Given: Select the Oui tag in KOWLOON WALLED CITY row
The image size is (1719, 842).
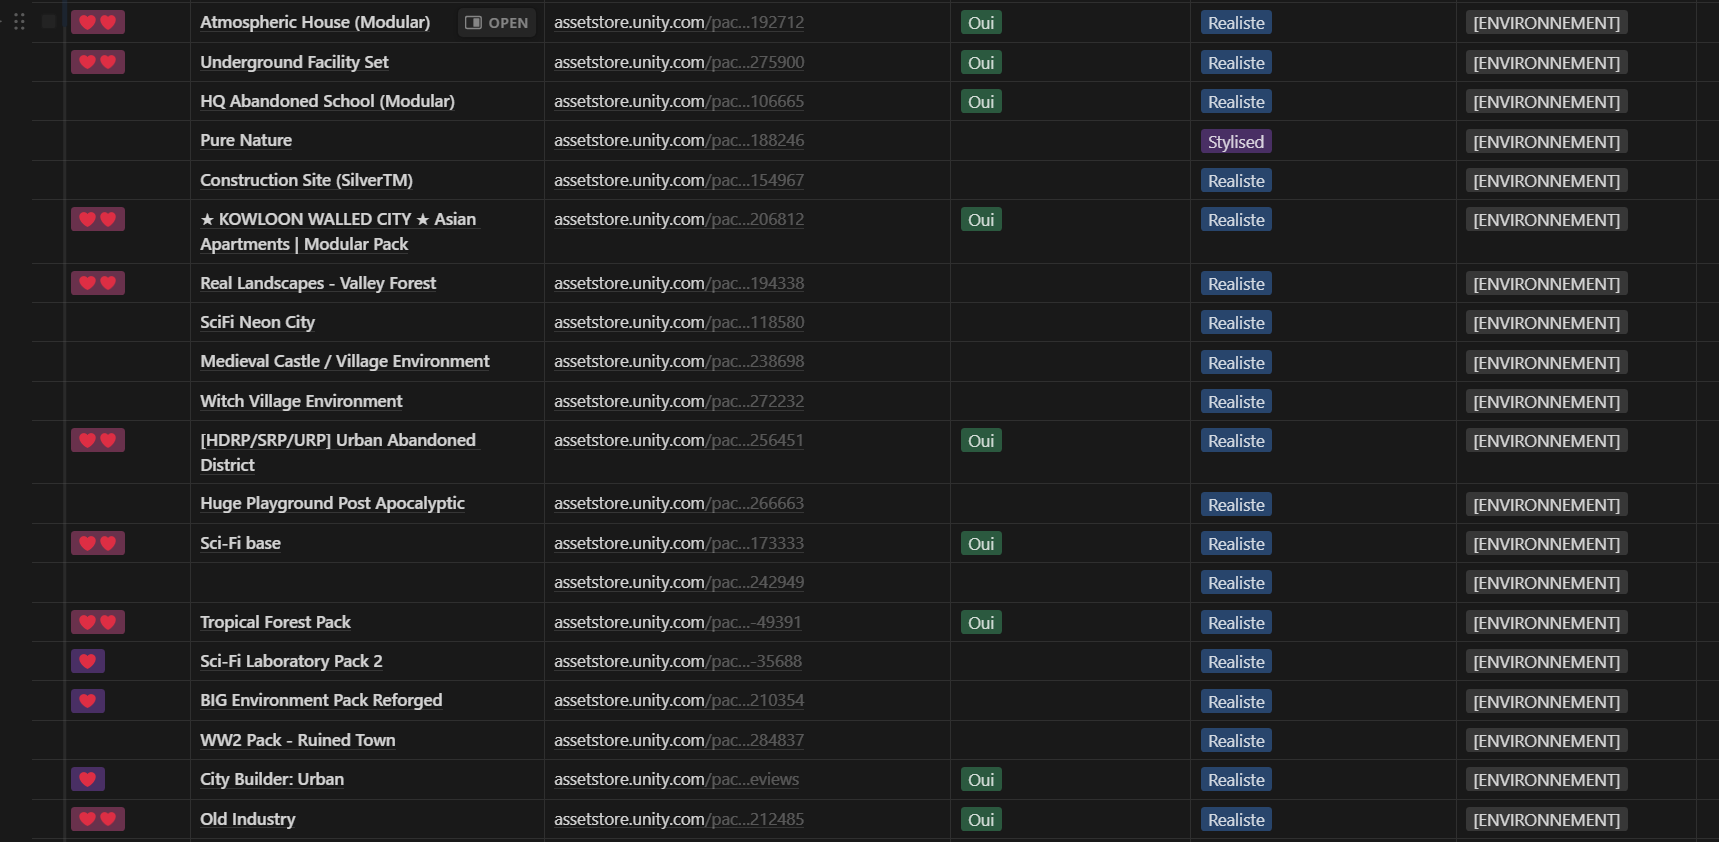Looking at the screenshot, I should click(981, 220).
